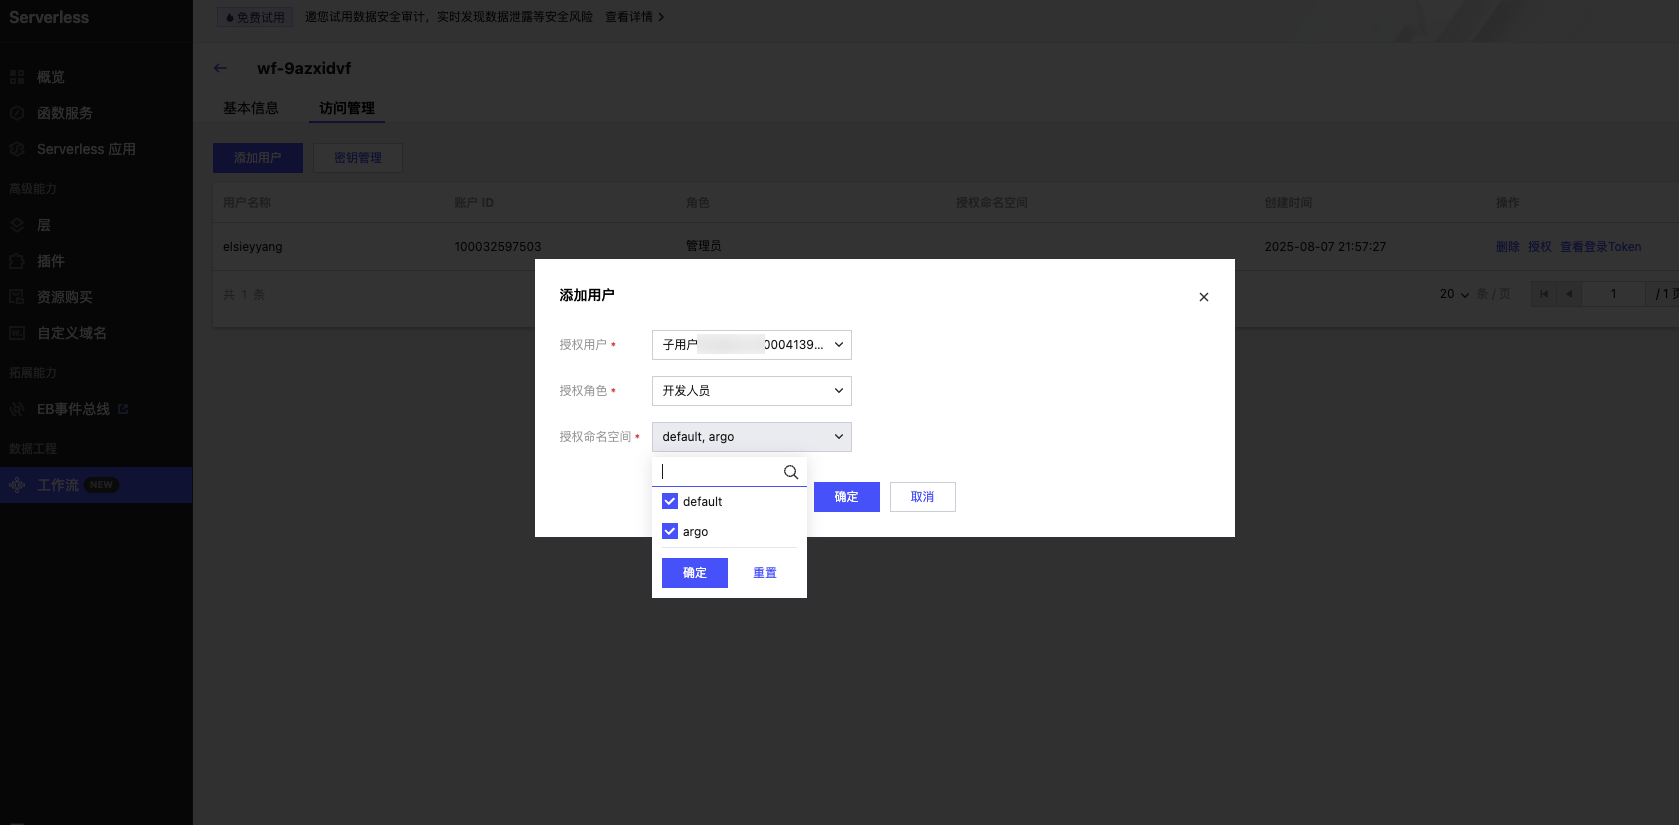Click 查看登录Token for user elsieyyang

click(1600, 247)
